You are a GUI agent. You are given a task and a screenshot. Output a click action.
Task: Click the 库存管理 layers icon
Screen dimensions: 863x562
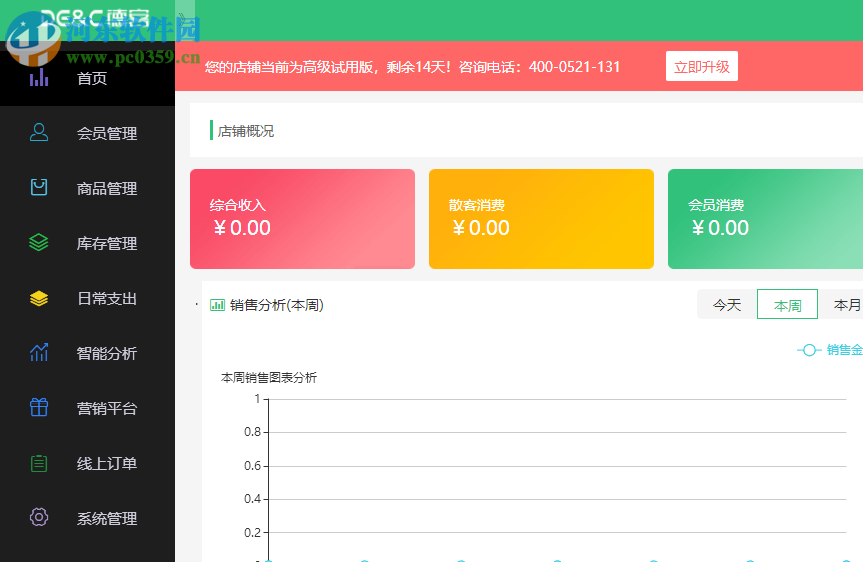tap(39, 243)
